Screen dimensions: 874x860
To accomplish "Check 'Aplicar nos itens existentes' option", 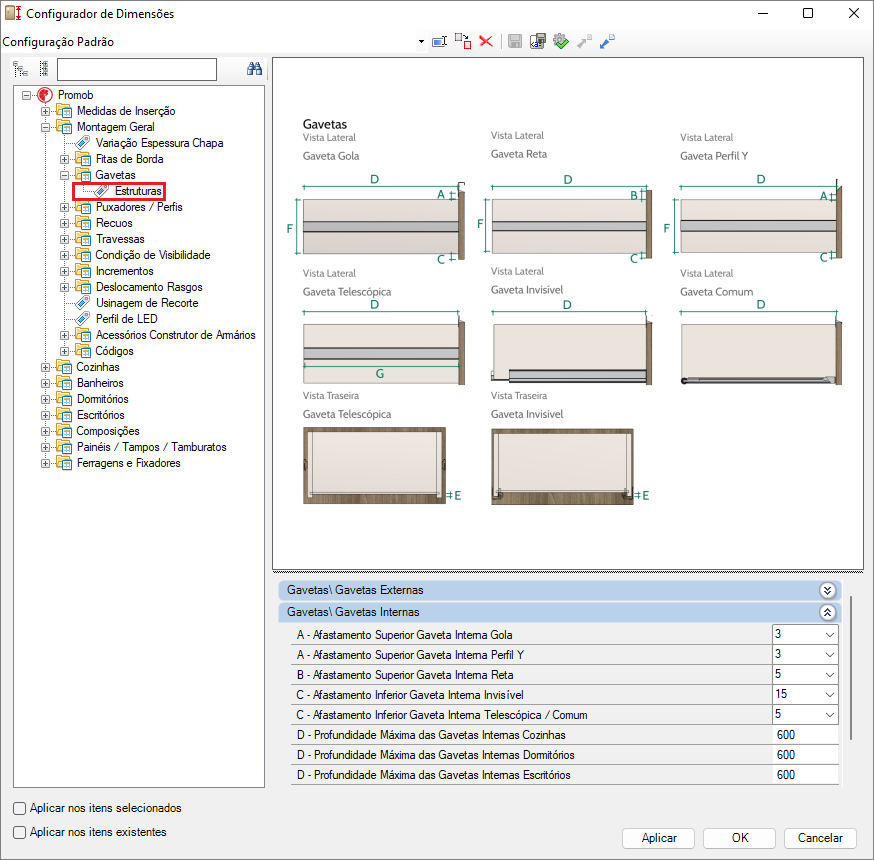I will pos(20,832).
